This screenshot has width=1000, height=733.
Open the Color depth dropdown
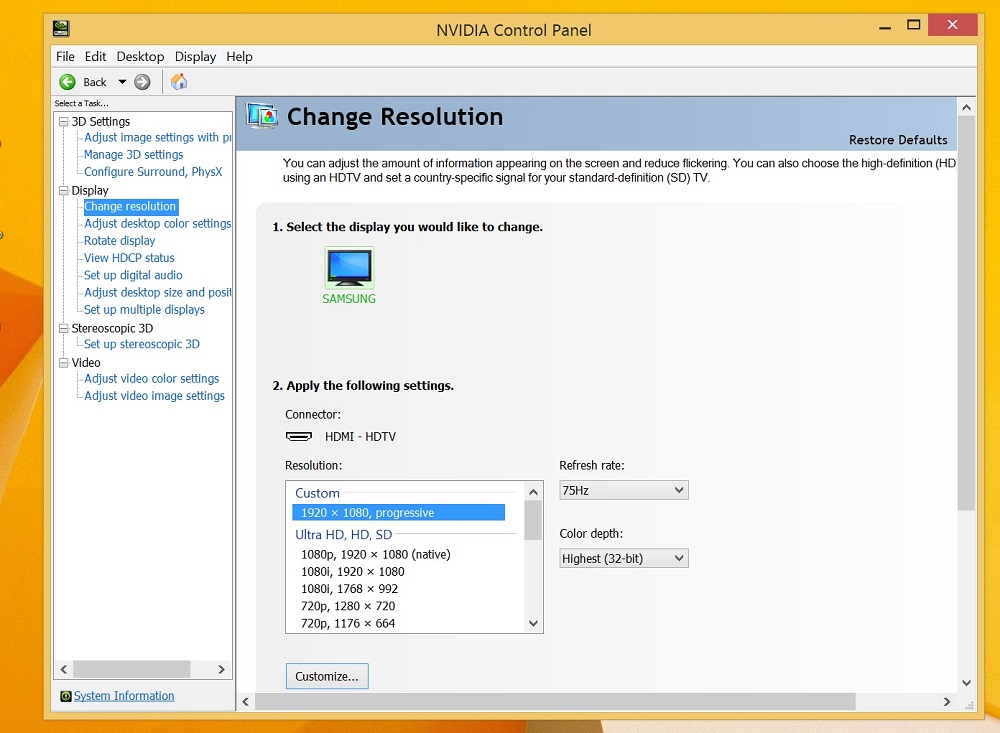pyautogui.click(x=623, y=558)
